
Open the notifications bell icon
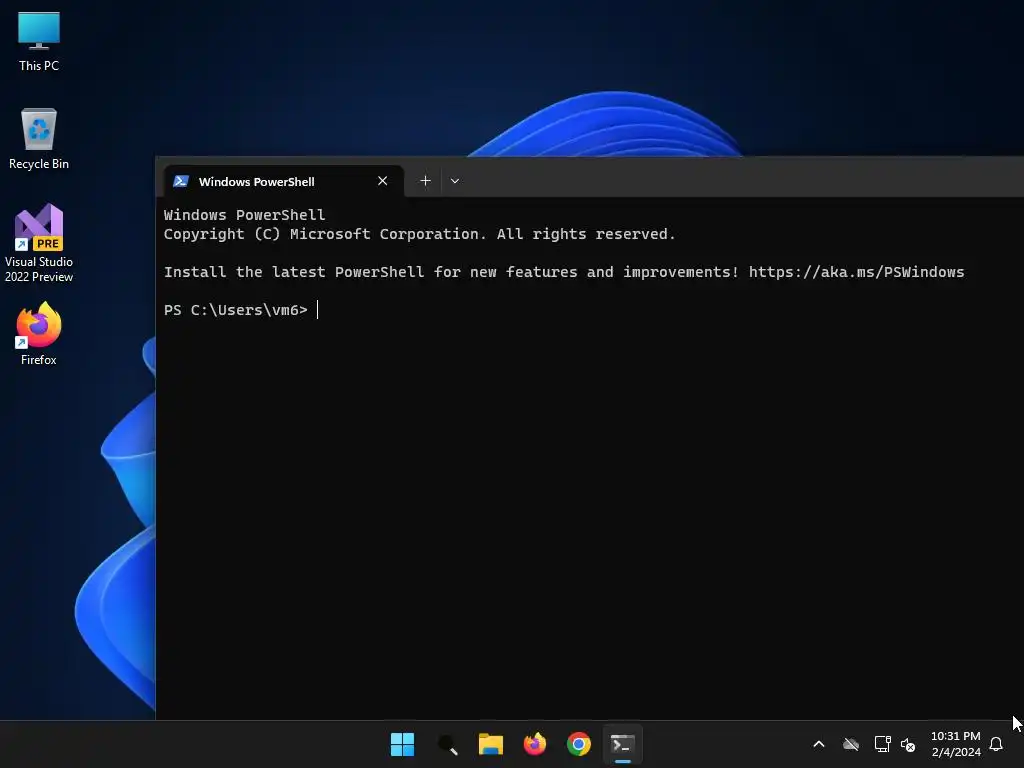[996, 744]
